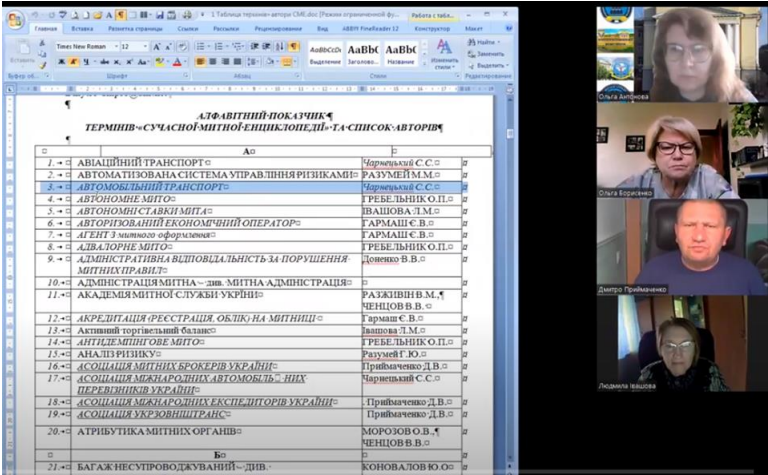Viewport: 768px width, 475px height.
Task: Apply the Заголово... style
Action: coord(363,54)
